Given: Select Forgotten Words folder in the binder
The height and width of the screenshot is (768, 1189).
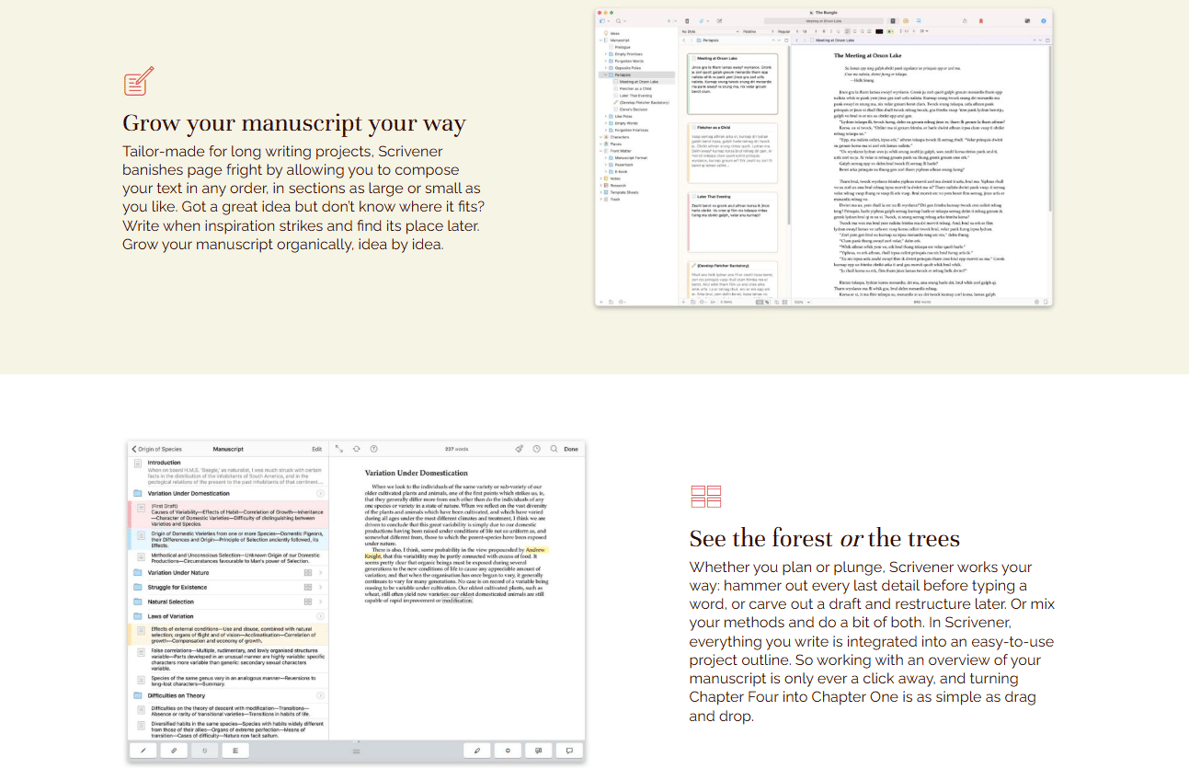Looking at the screenshot, I should [629, 61].
